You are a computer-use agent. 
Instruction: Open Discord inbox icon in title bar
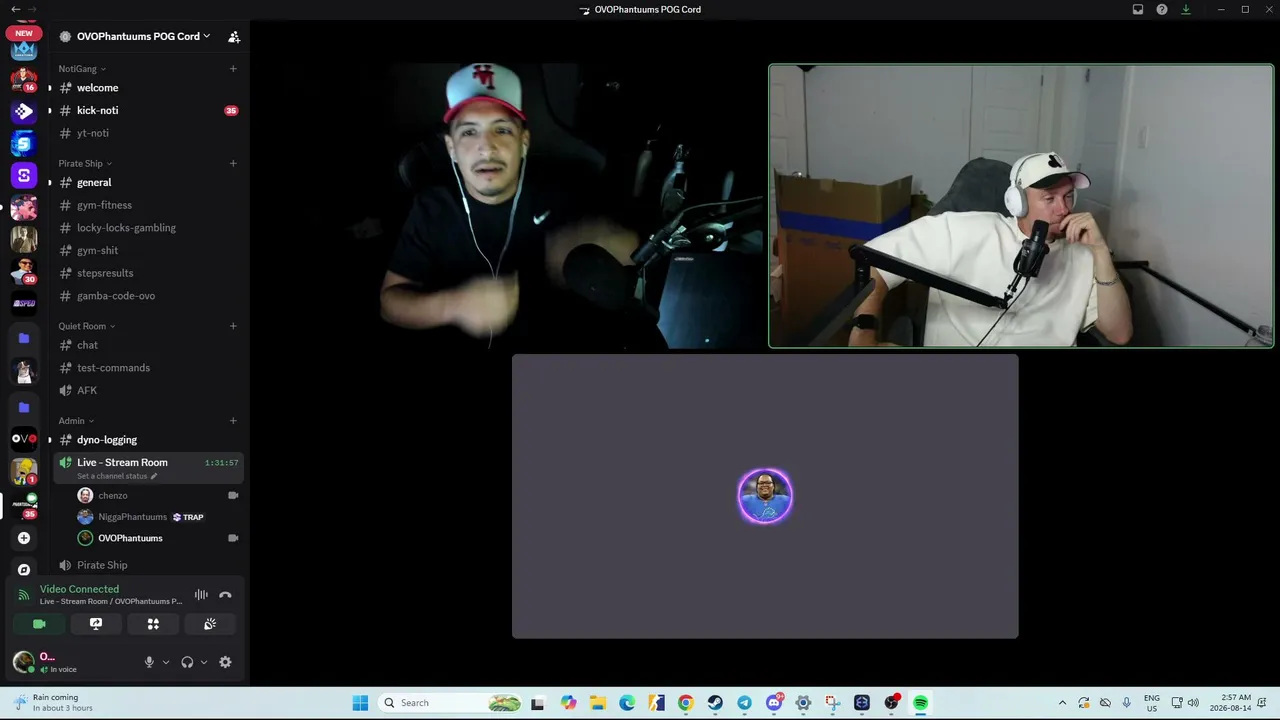[1138, 9]
